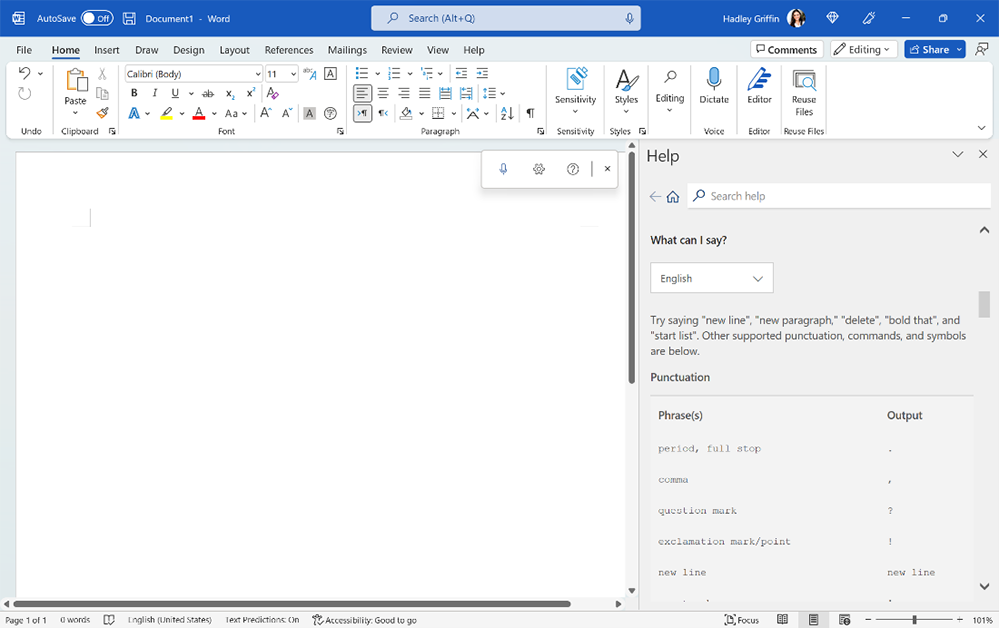999x628 pixels.
Task: Apply Subscript formatting
Action: pyautogui.click(x=230, y=94)
